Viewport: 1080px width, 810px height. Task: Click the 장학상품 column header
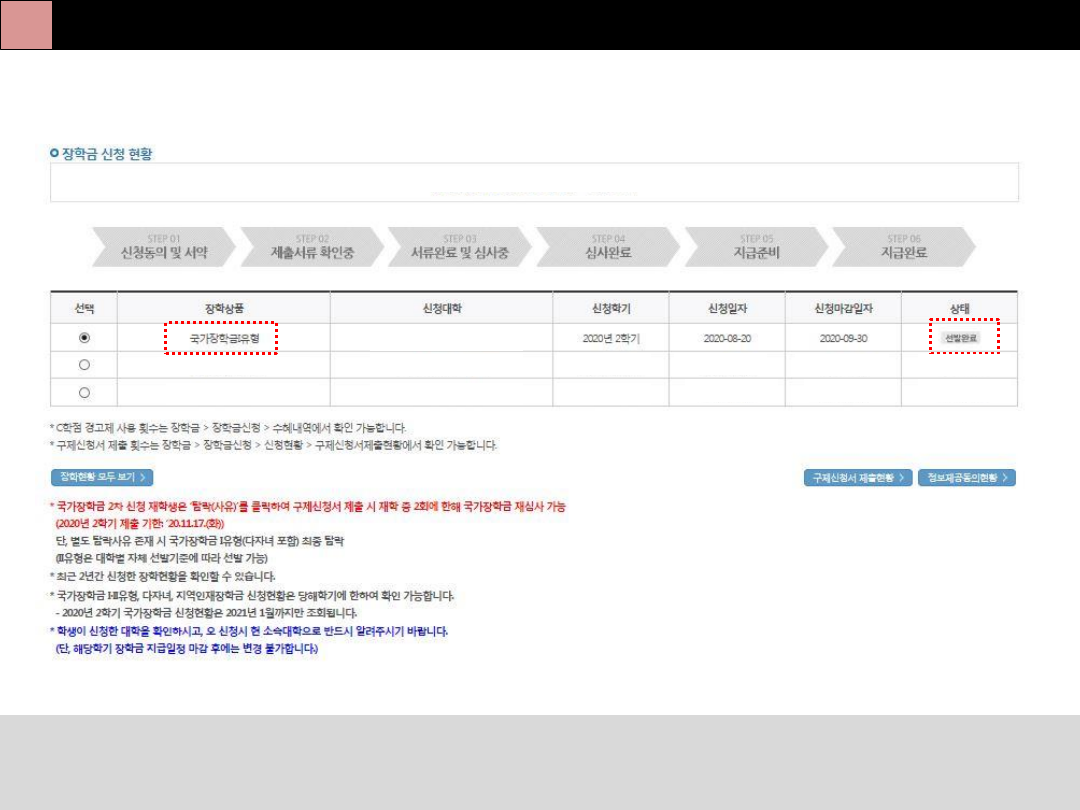point(224,308)
